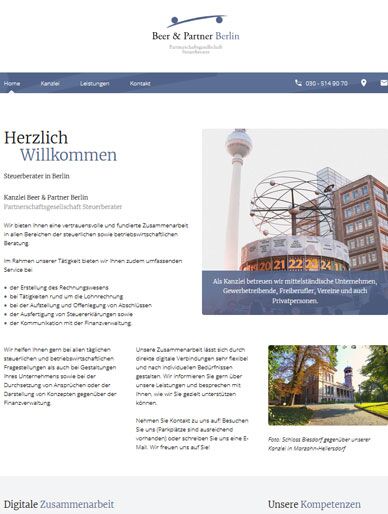Click the Steuerberater in Berlin subtitle

(x=37, y=176)
